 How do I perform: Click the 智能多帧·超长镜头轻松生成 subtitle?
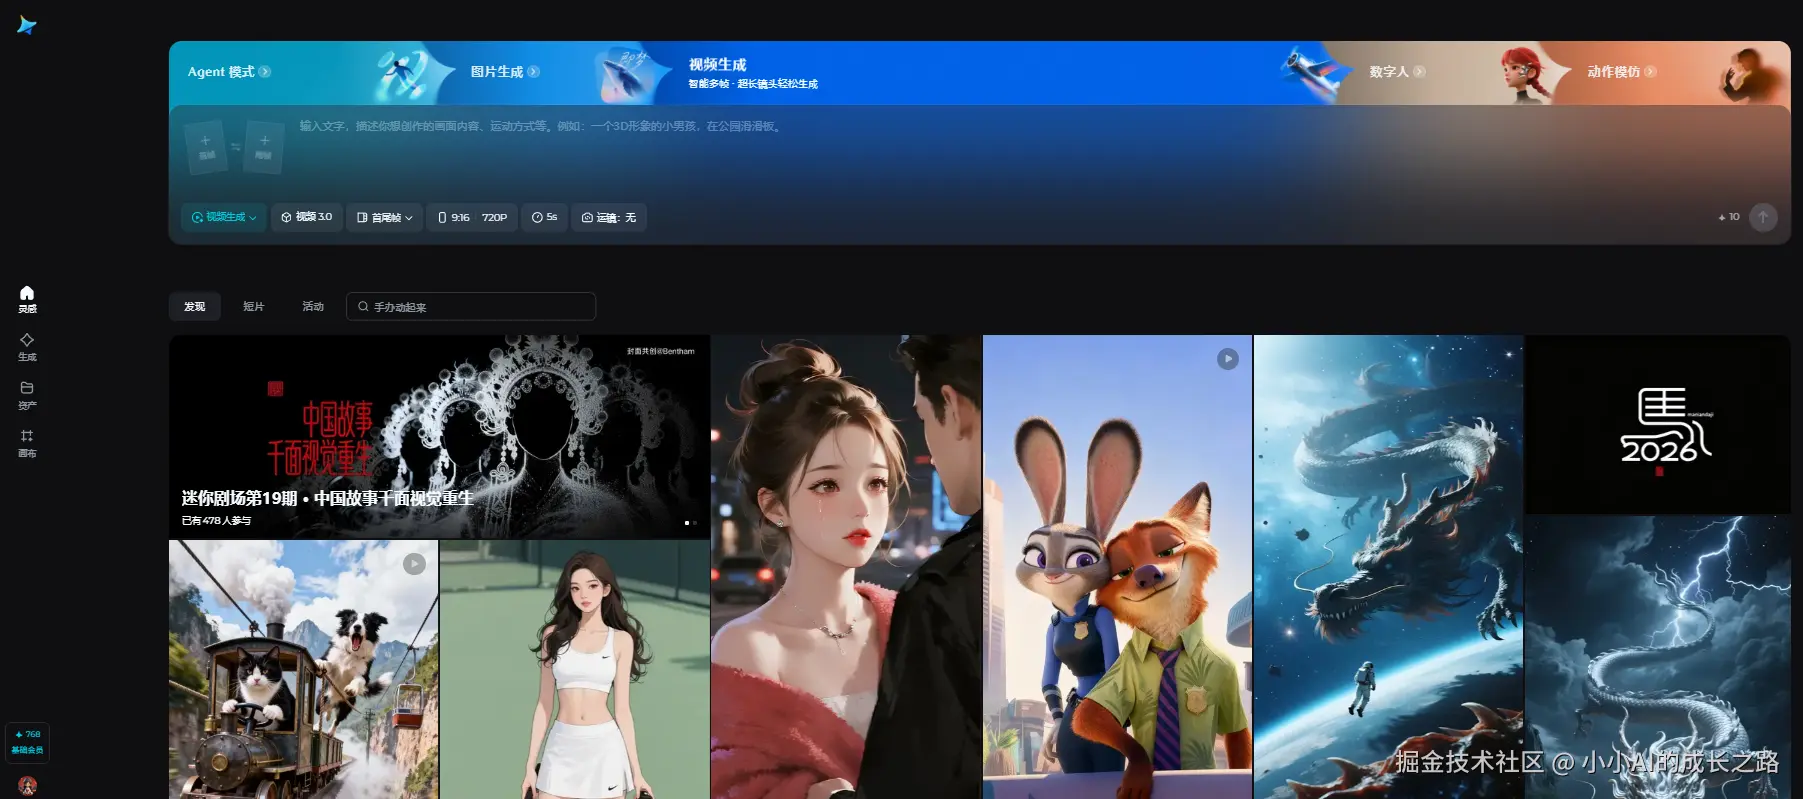(753, 84)
